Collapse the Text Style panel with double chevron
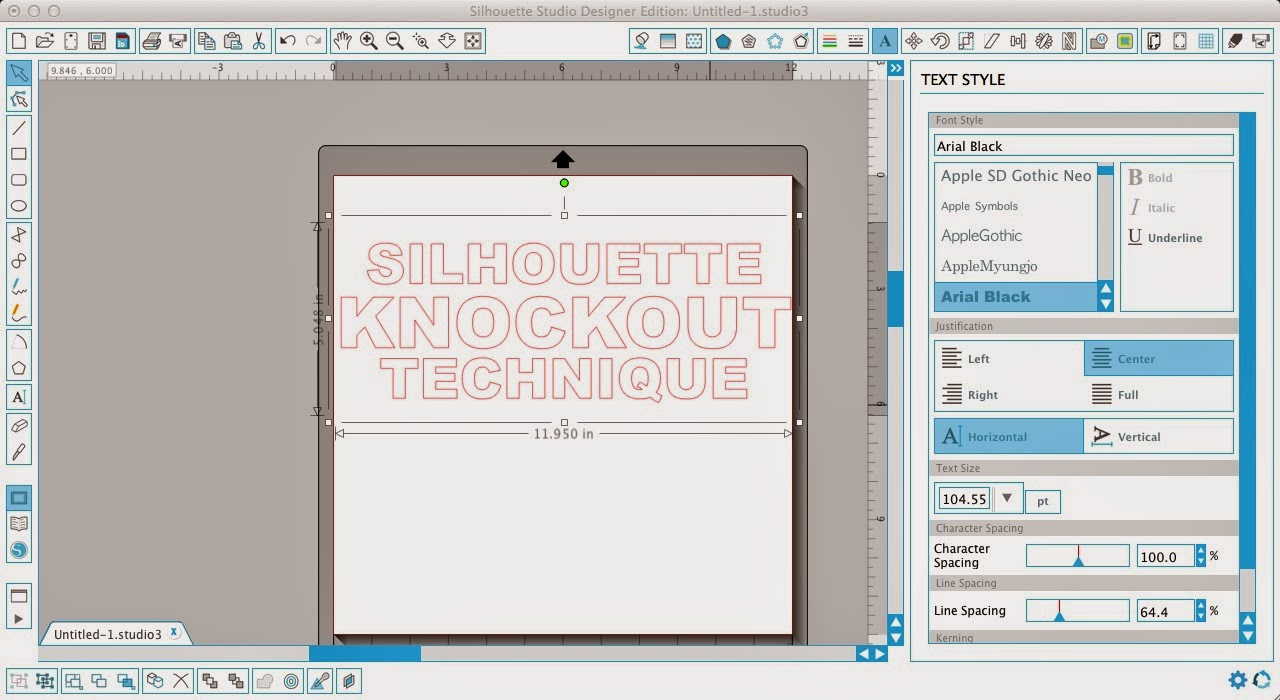The width and height of the screenshot is (1280, 700). coord(895,68)
